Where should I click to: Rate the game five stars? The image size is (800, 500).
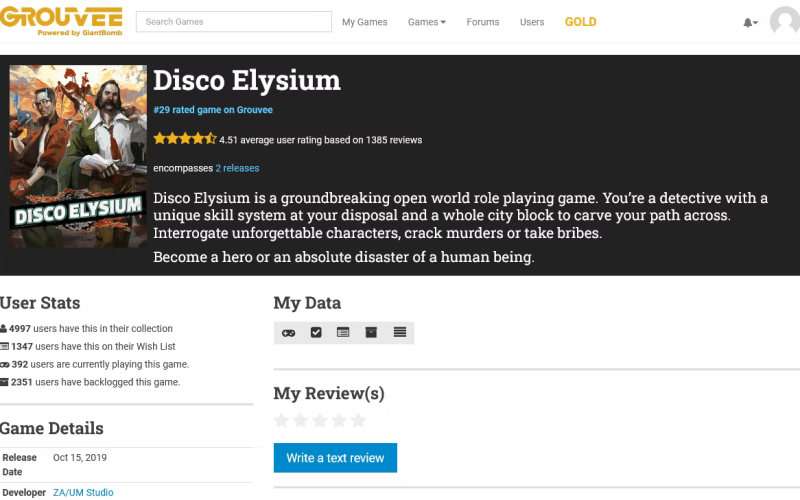359,420
